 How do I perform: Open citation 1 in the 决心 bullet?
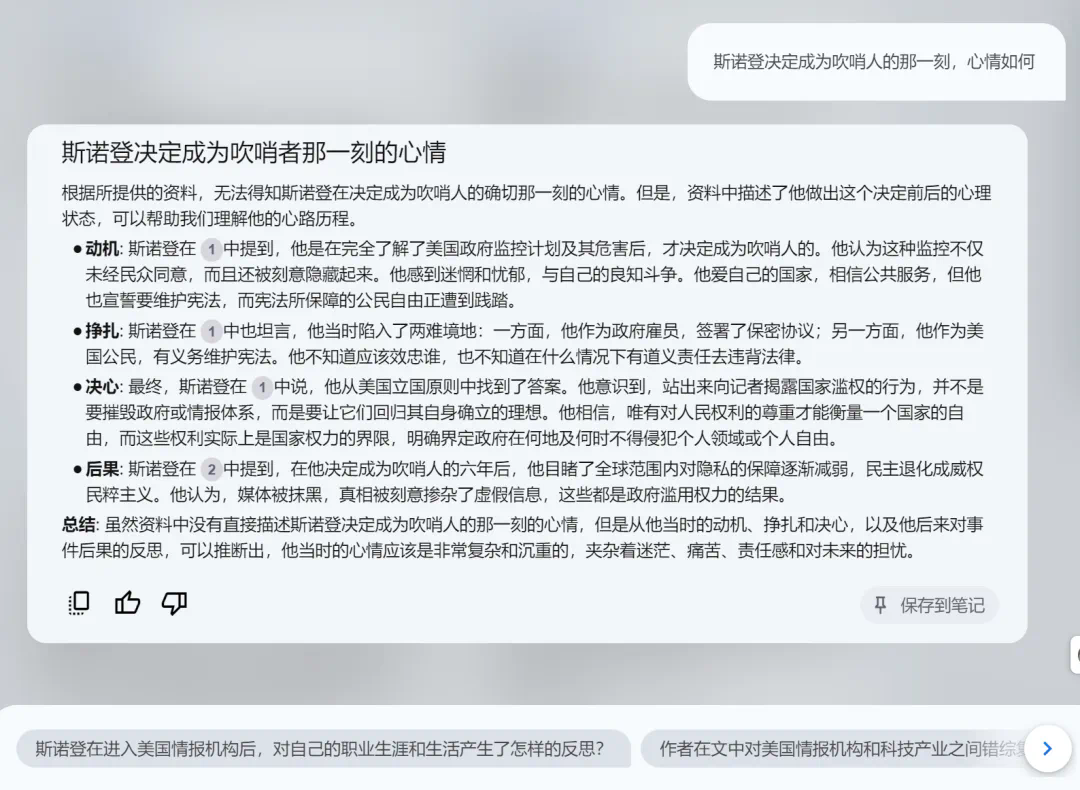point(262,387)
